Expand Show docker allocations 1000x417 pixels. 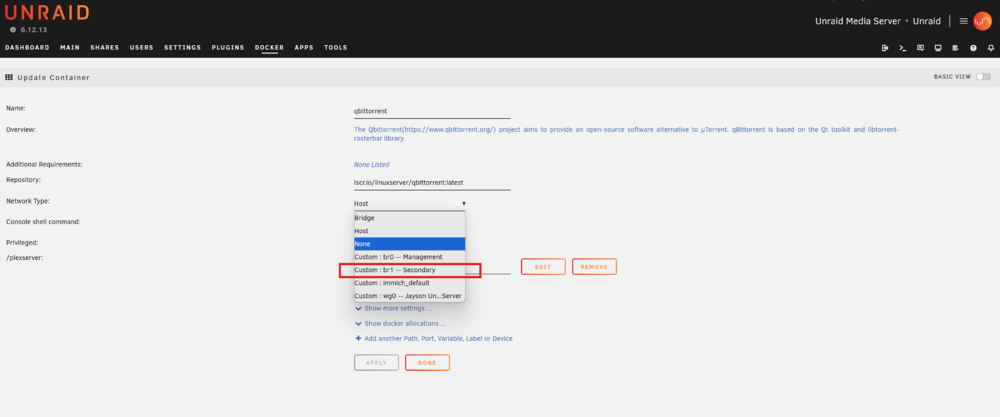tap(401, 324)
